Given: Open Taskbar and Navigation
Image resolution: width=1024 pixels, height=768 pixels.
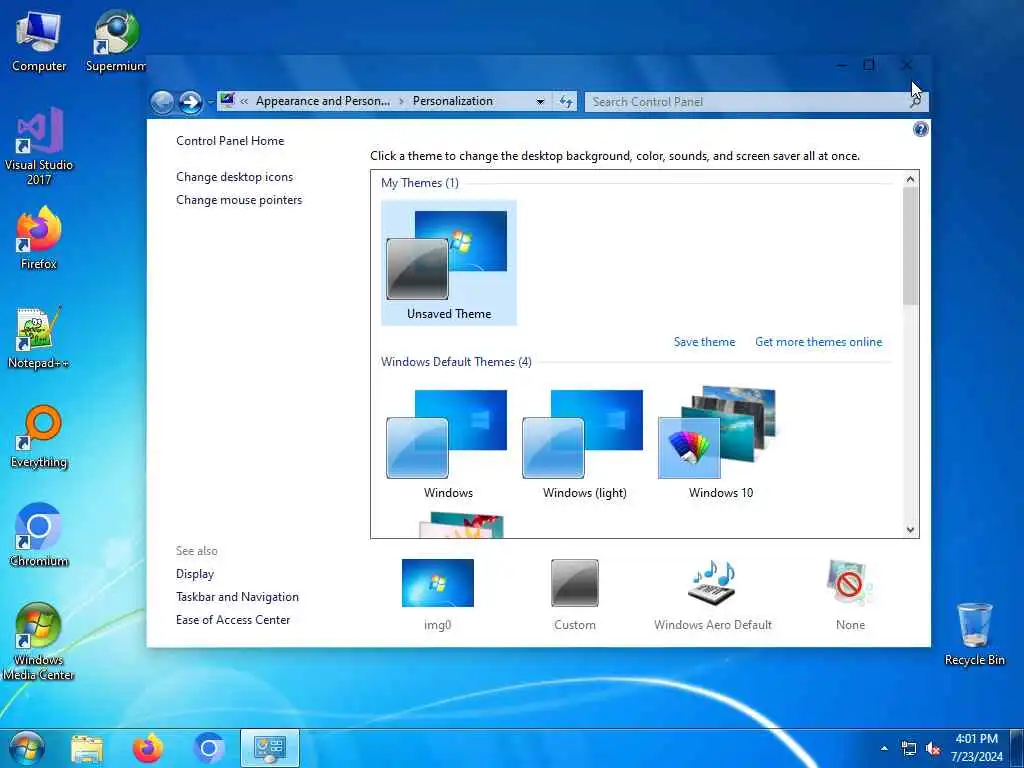Looking at the screenshot, I should click(237, 597).
